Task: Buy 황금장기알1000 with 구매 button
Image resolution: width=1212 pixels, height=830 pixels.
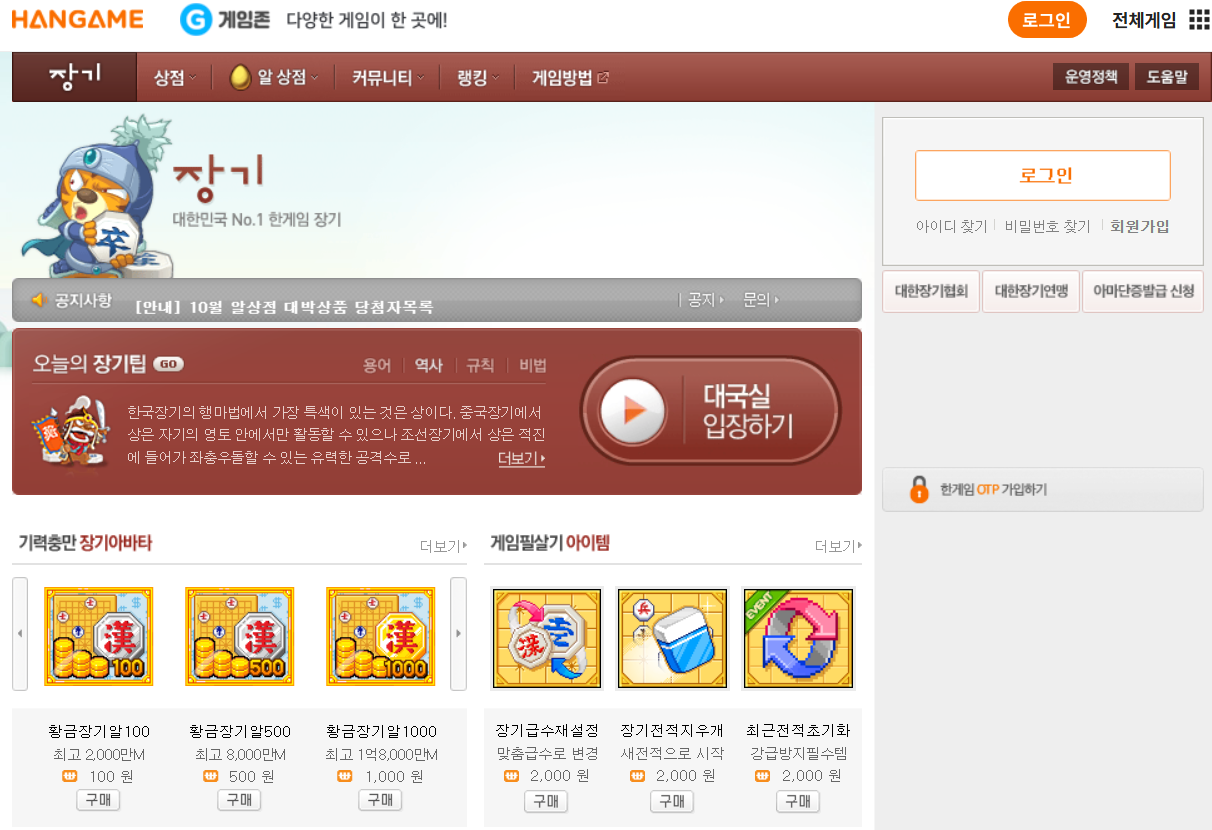Action: point(380,800)
